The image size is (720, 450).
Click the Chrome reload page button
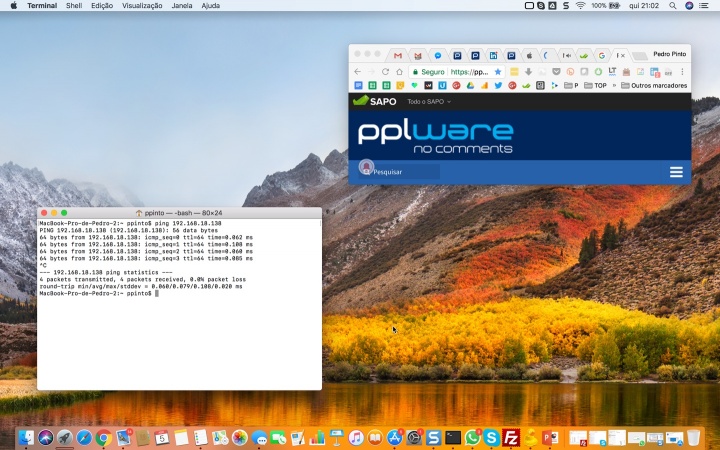386,72
